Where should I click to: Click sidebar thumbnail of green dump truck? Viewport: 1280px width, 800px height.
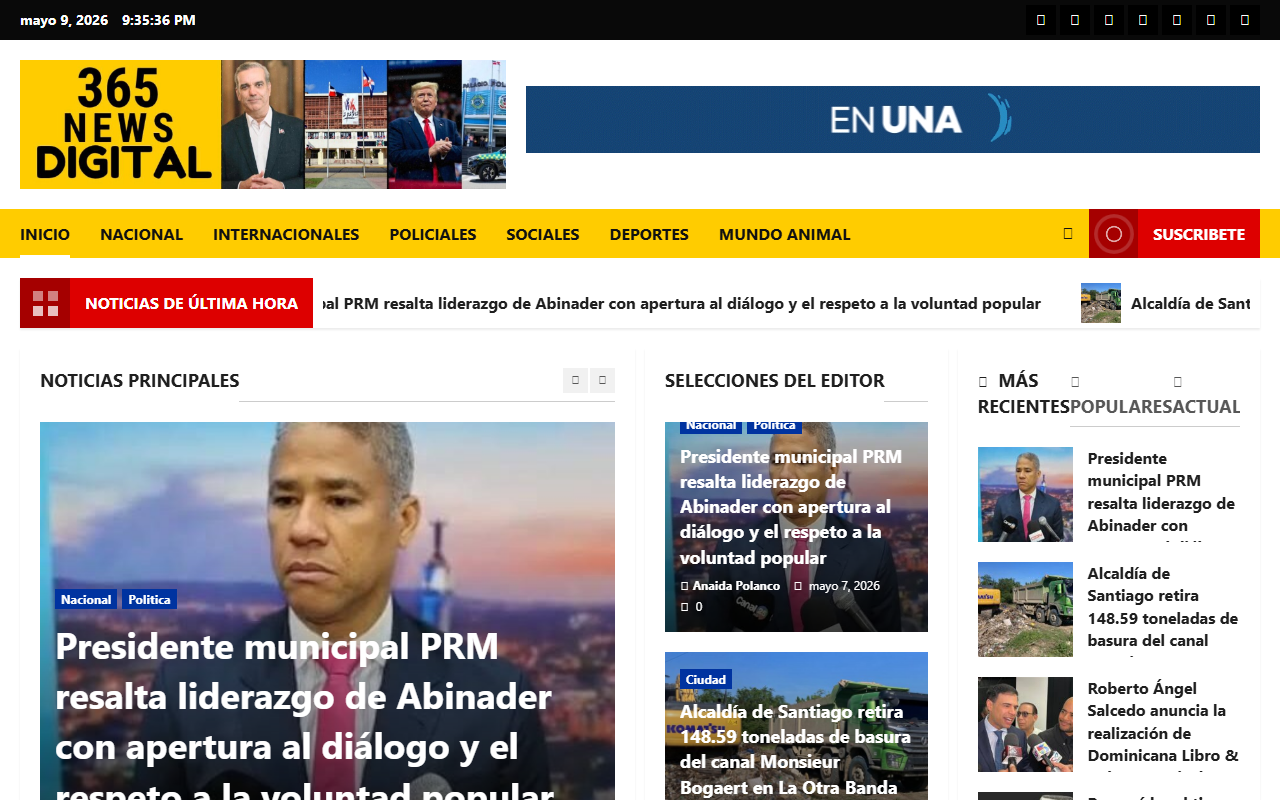click(x=1025, y=609)
